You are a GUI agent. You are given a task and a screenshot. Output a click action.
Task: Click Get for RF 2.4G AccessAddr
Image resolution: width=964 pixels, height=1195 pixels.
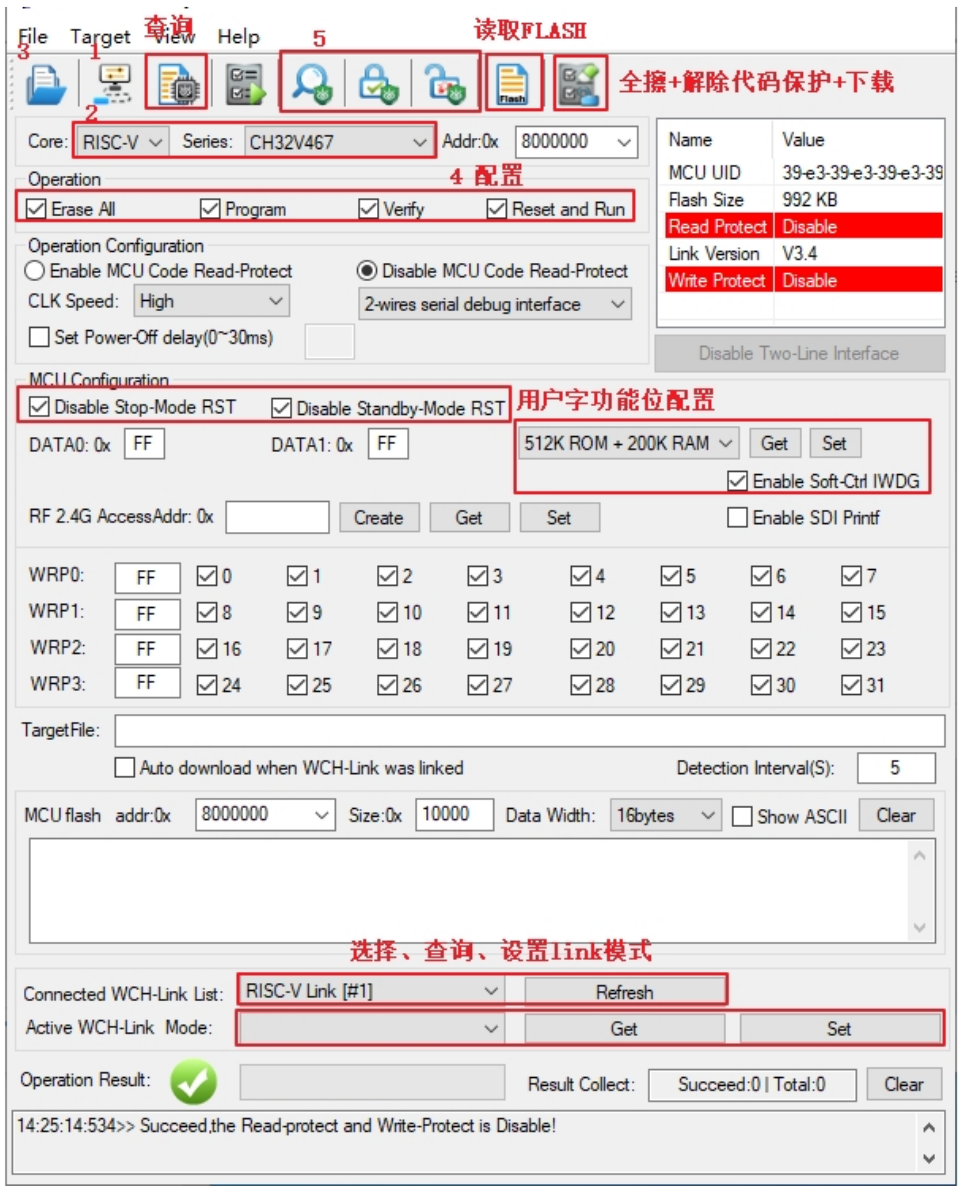(469, 517)
